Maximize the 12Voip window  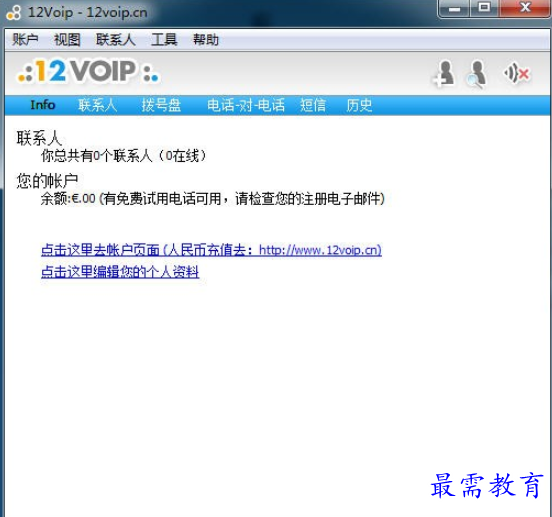pos(484,8)
